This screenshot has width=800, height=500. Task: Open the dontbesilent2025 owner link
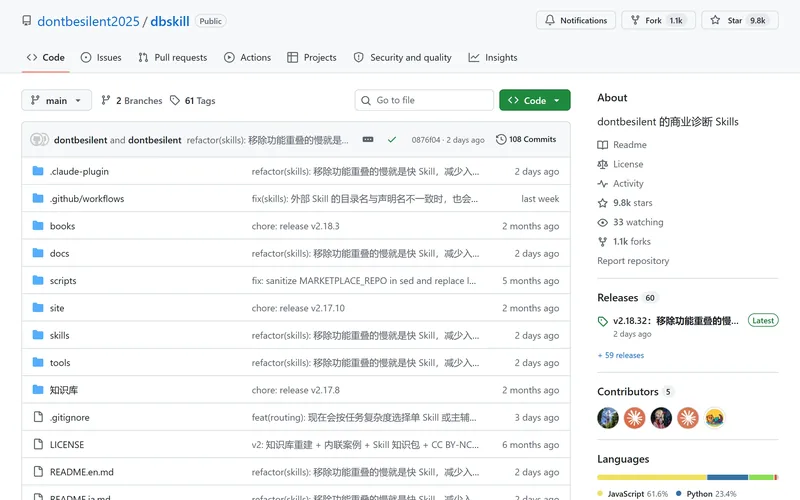pos(88,21)
